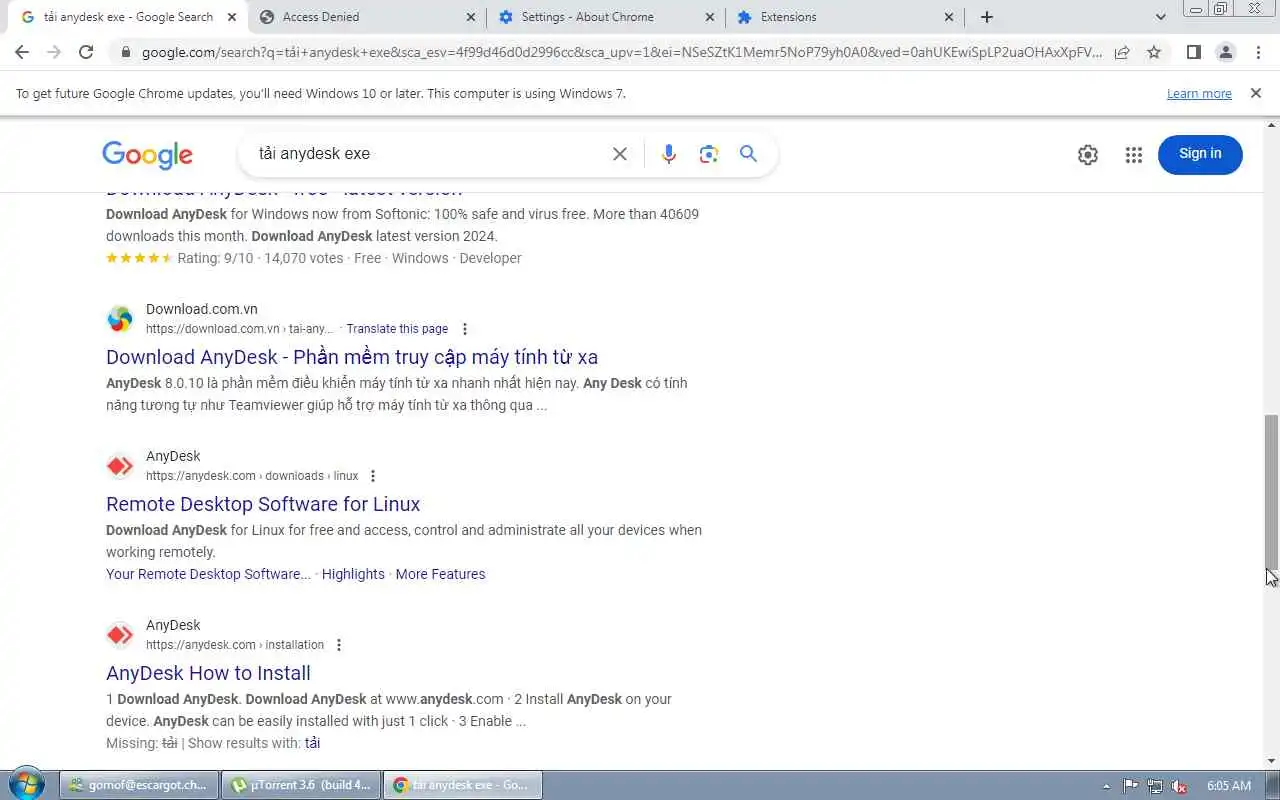
Task: Open Your Remote Desktop Software sitelink
Action: click(x=208, y=574)
